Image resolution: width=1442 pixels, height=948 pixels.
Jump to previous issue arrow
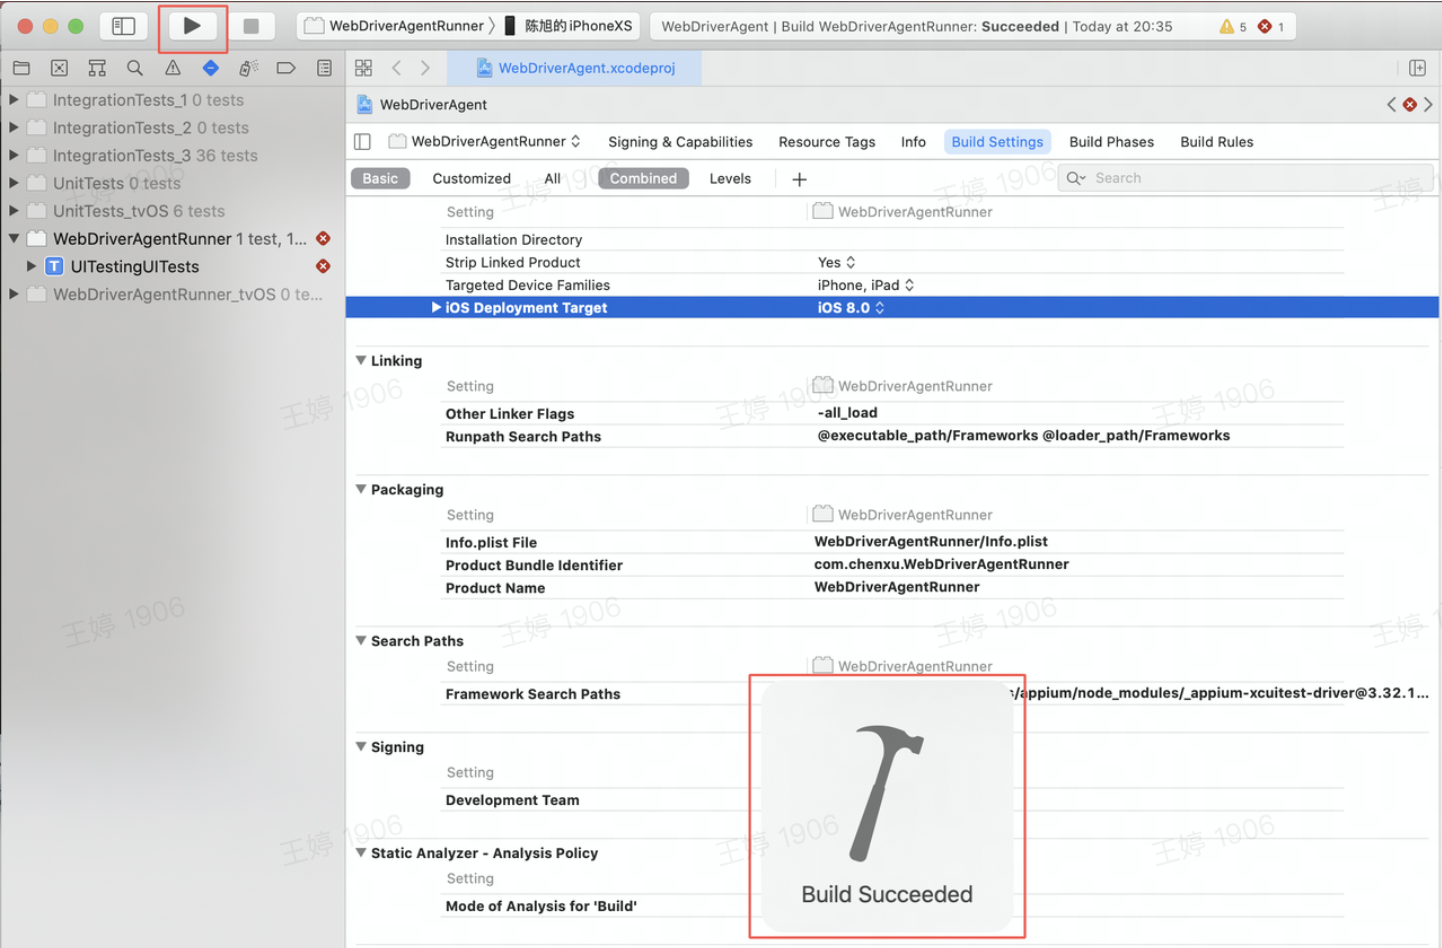pos(1391,104)
